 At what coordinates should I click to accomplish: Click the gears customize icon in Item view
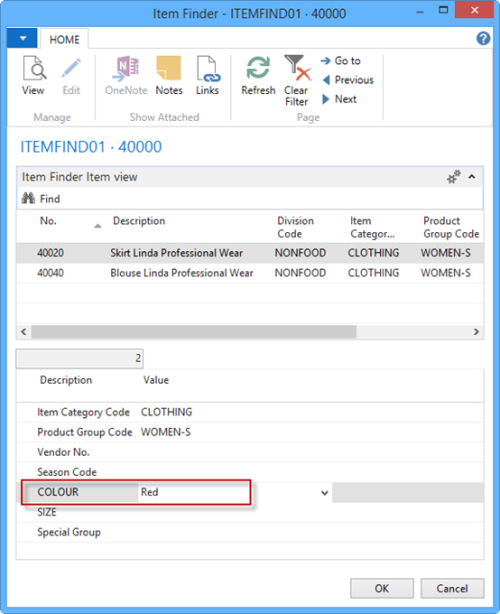click(454, 177)
